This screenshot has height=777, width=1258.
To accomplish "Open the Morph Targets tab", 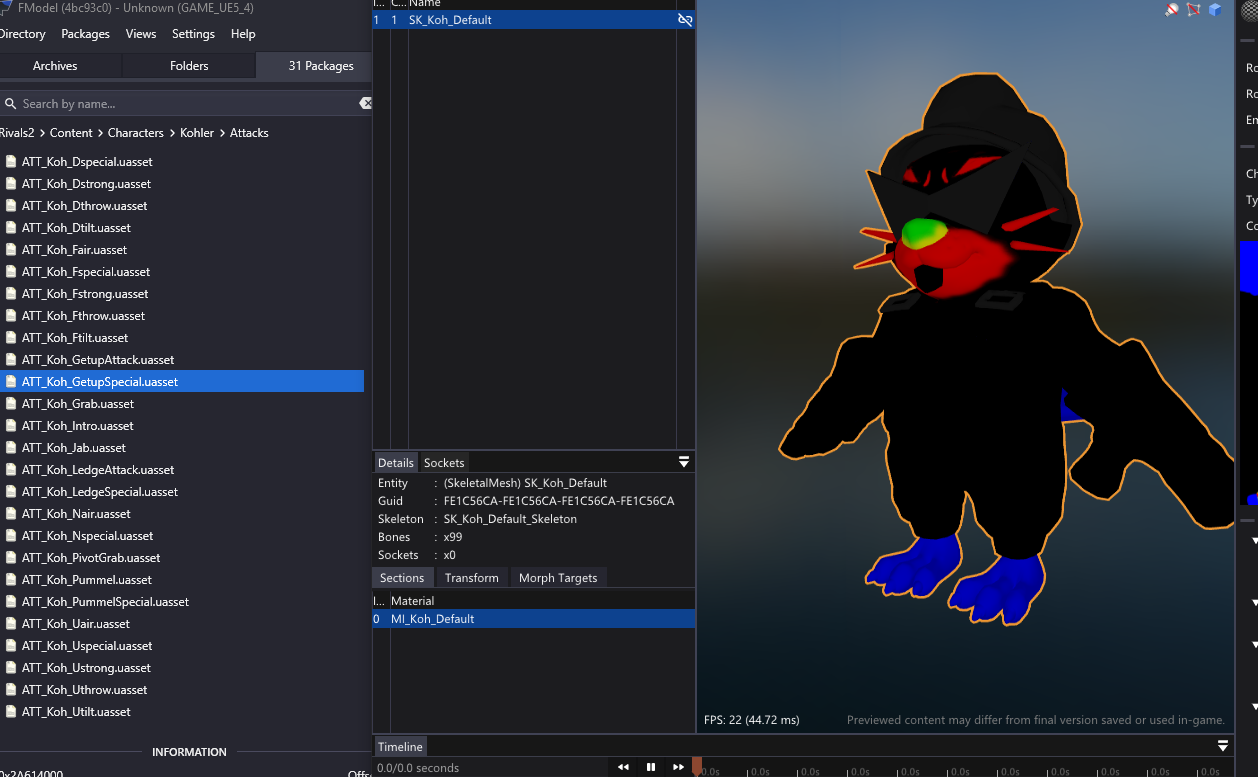I will click(558, 578).
